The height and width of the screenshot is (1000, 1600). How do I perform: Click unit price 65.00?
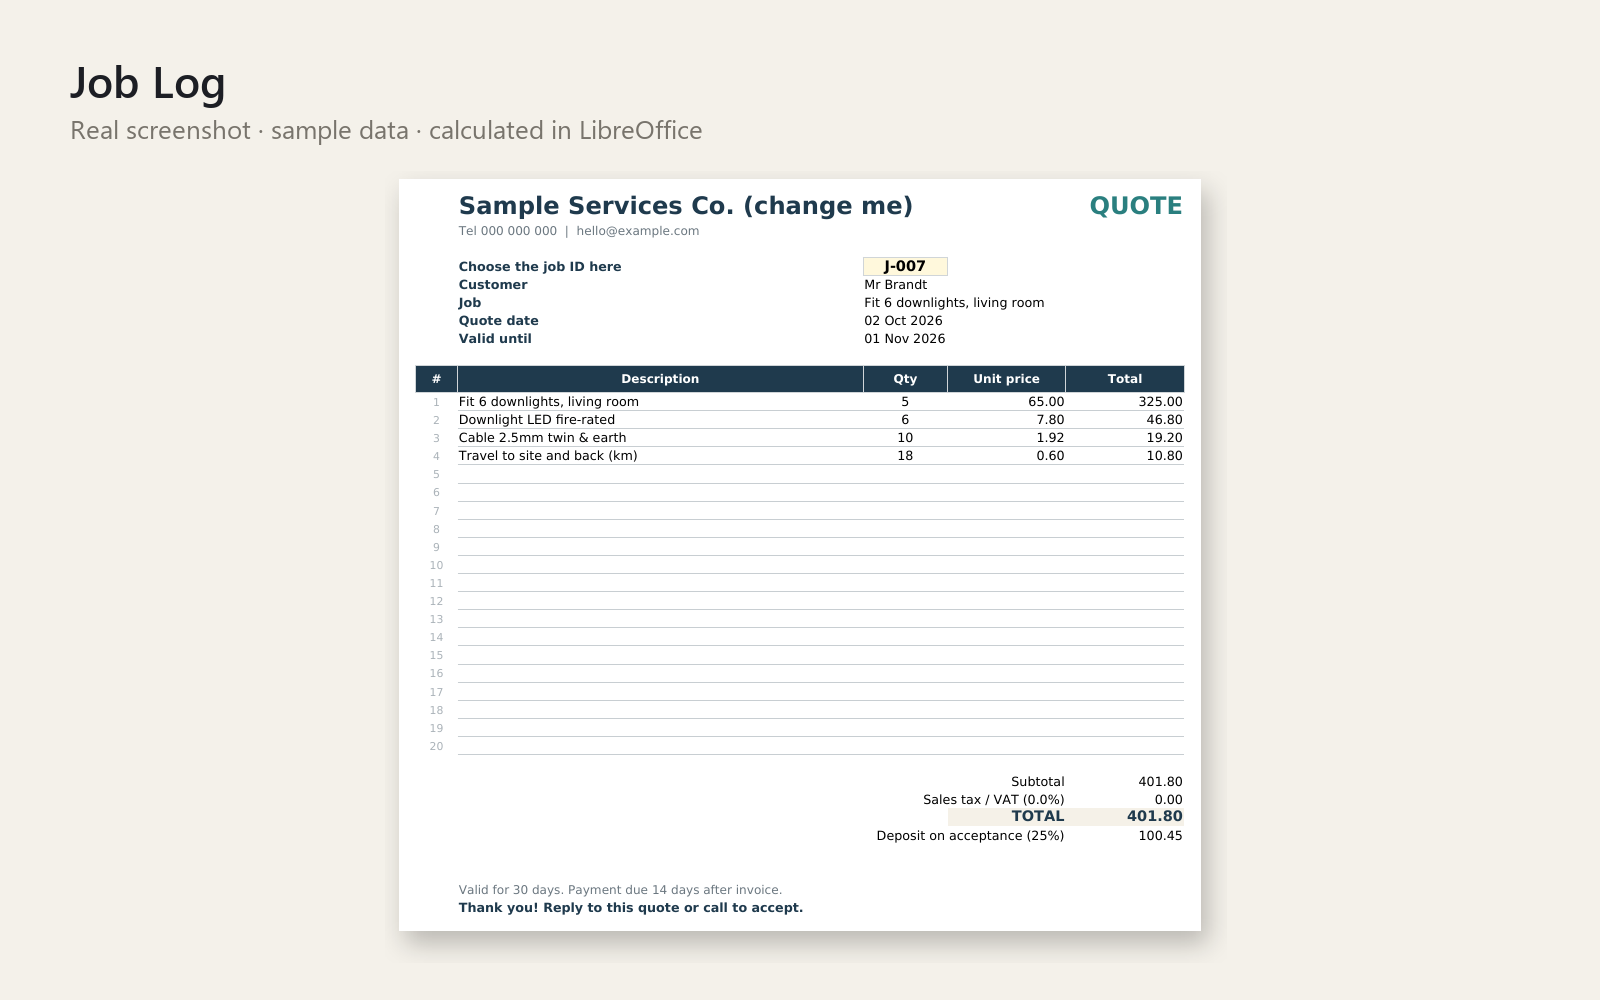point(1046,402)
